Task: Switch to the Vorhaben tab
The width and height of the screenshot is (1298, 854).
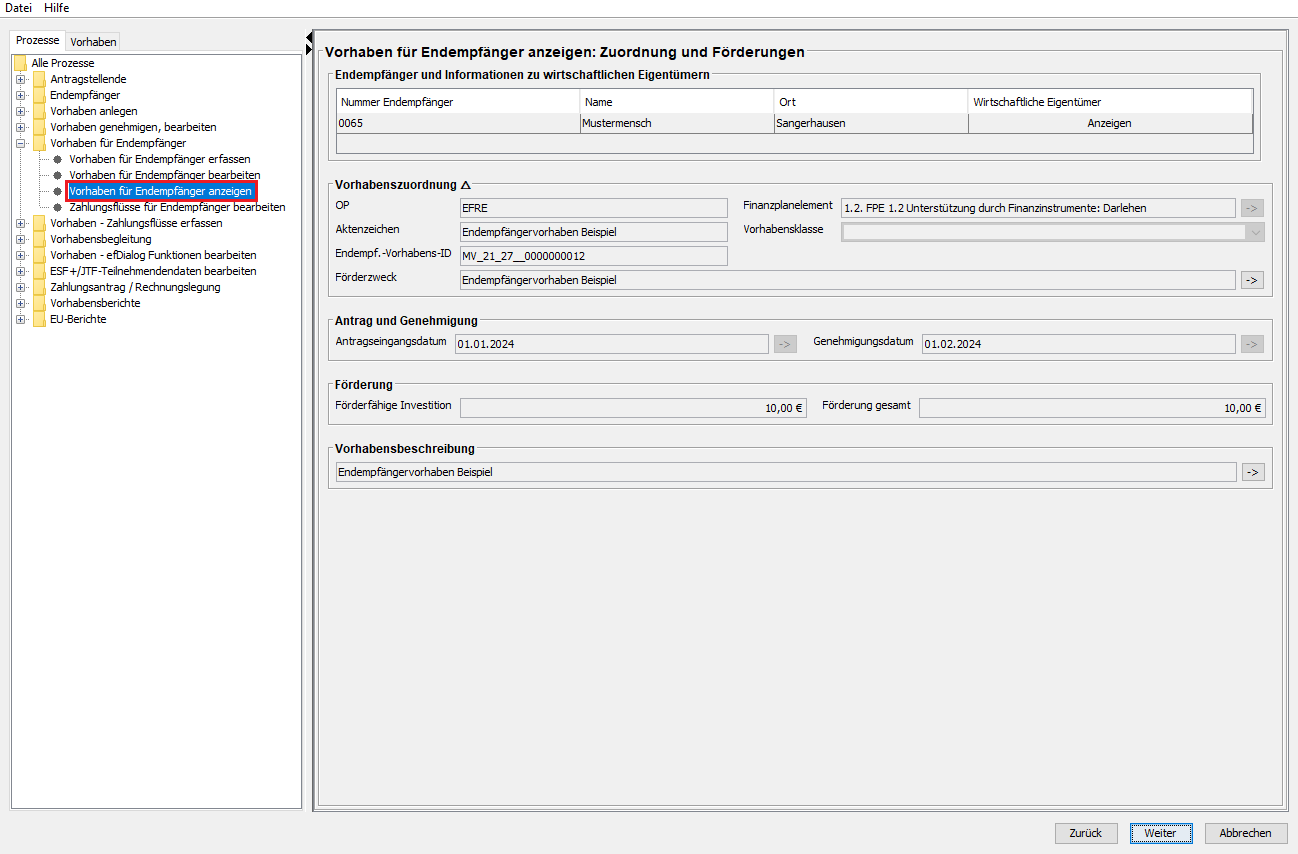Action: pos(93,42)
